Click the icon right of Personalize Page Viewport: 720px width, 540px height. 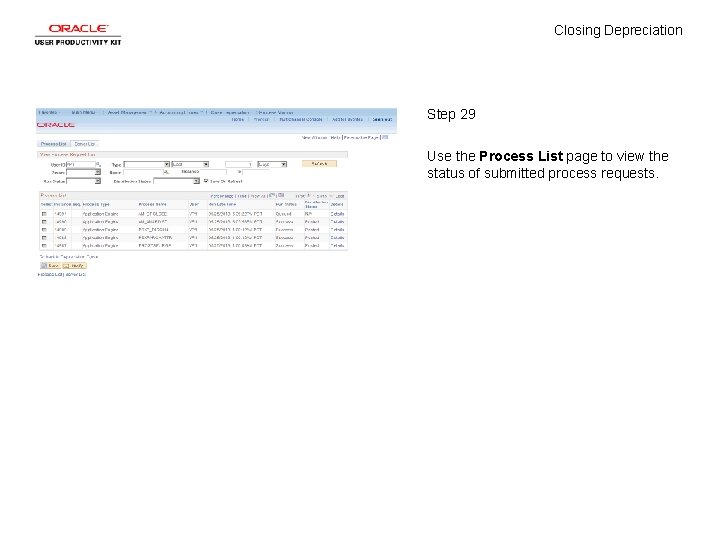click(385, 137)
